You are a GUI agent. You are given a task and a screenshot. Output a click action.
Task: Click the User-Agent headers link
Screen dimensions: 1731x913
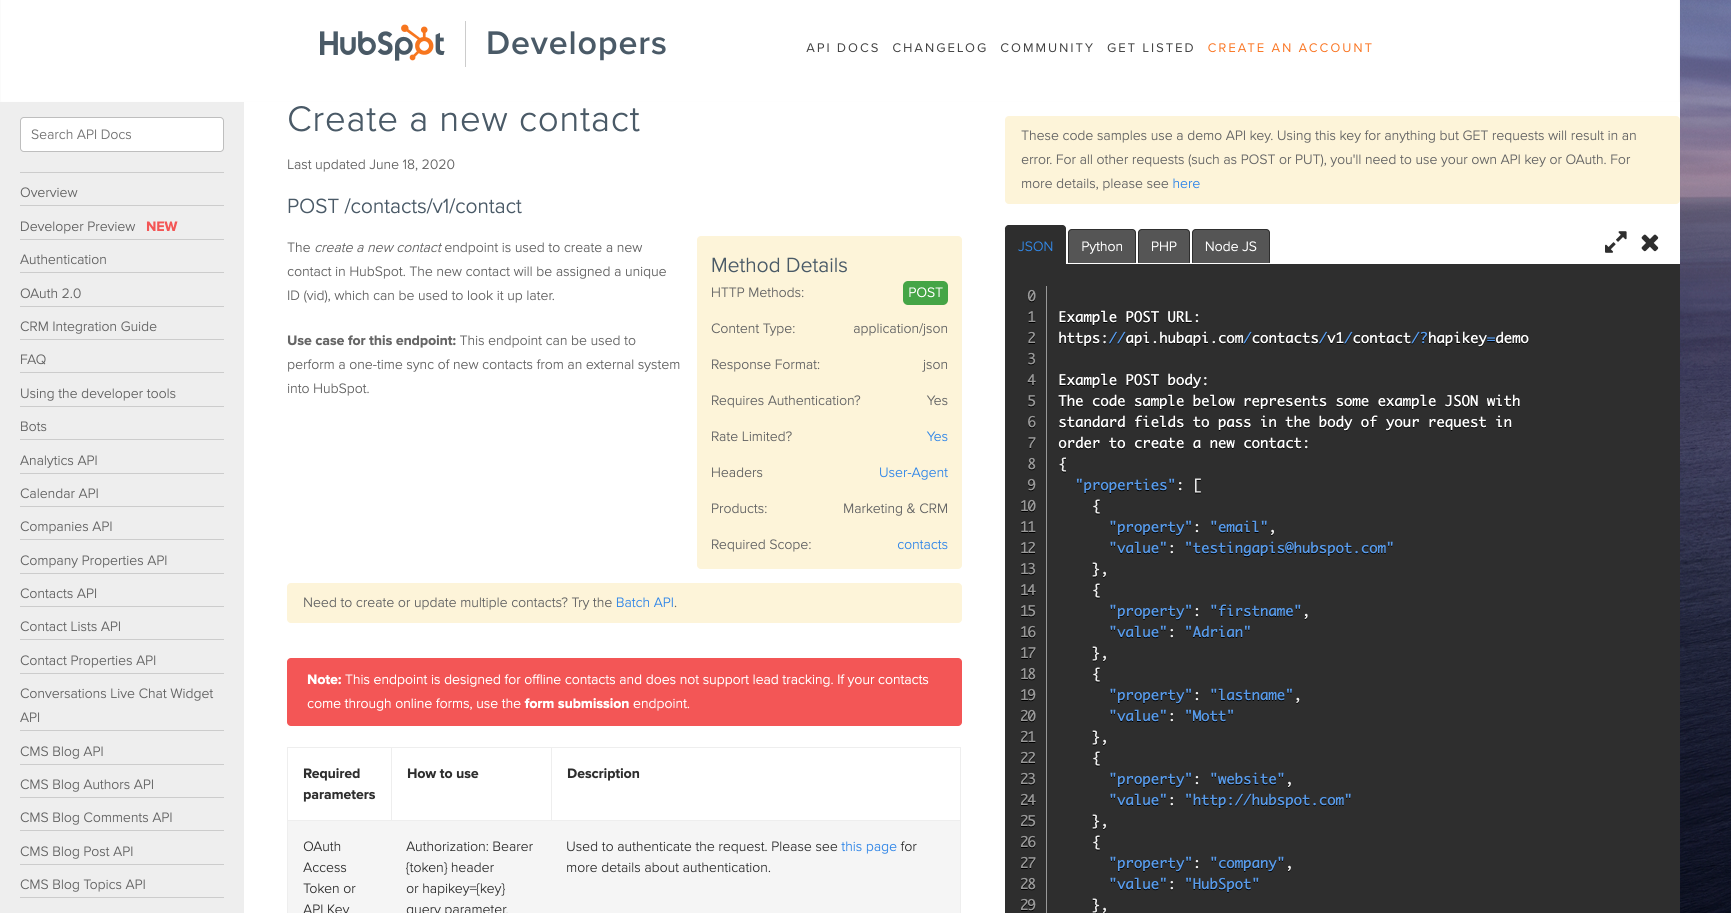tap(913, 472)
